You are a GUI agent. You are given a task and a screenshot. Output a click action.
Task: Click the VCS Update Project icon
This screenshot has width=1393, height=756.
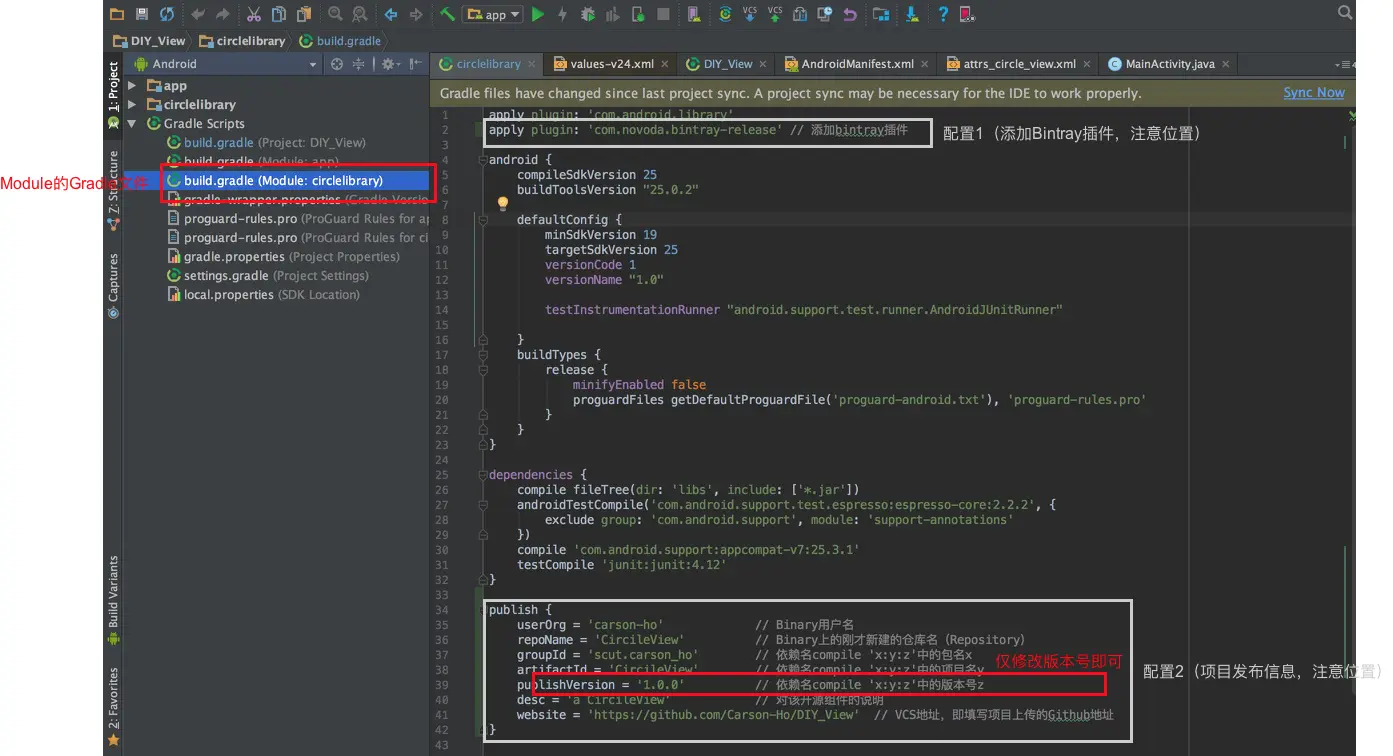pyautogui.click(x=750, y=14)
